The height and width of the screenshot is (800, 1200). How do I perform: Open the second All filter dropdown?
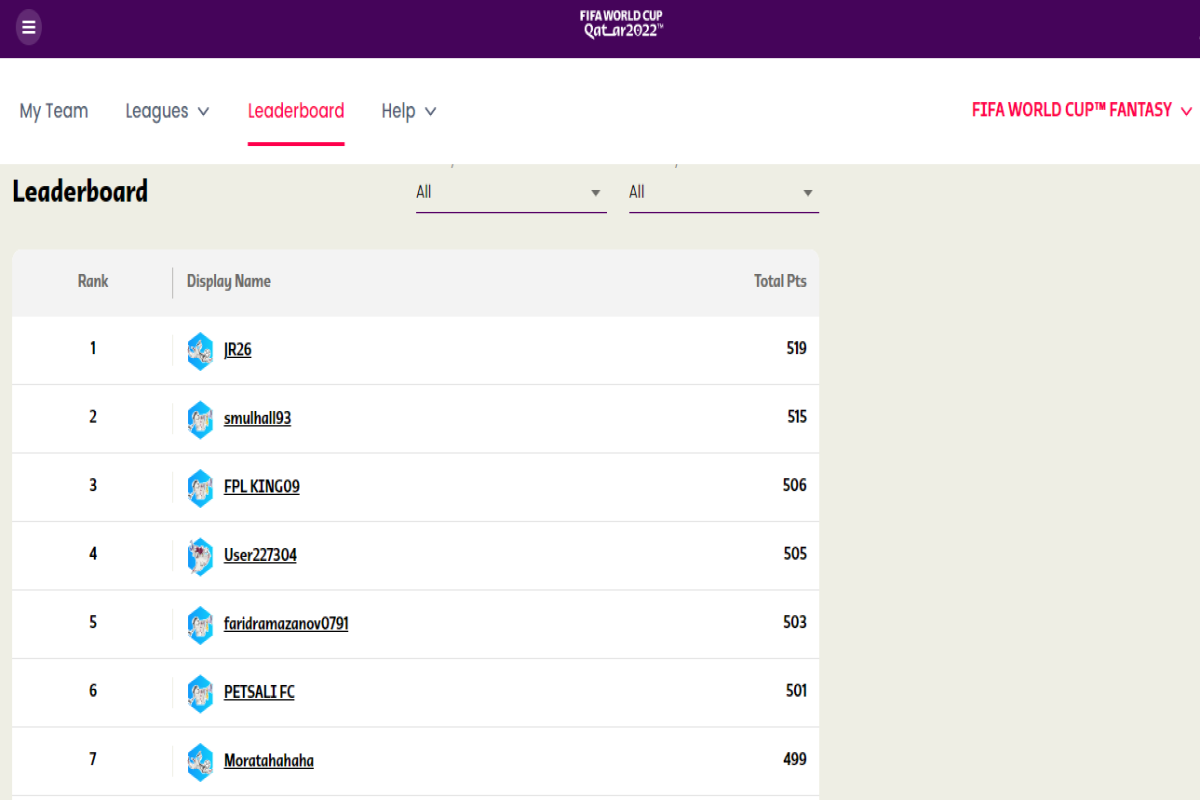(x=724, y=192)
